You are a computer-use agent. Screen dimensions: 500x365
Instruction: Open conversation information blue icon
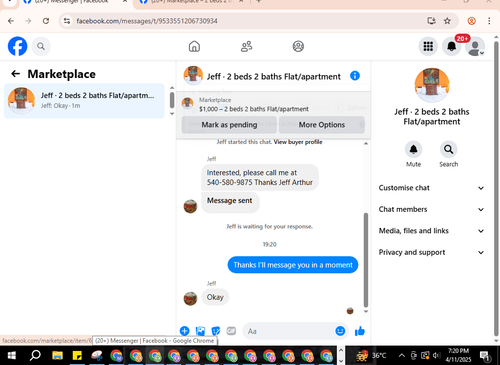(355, 76)
